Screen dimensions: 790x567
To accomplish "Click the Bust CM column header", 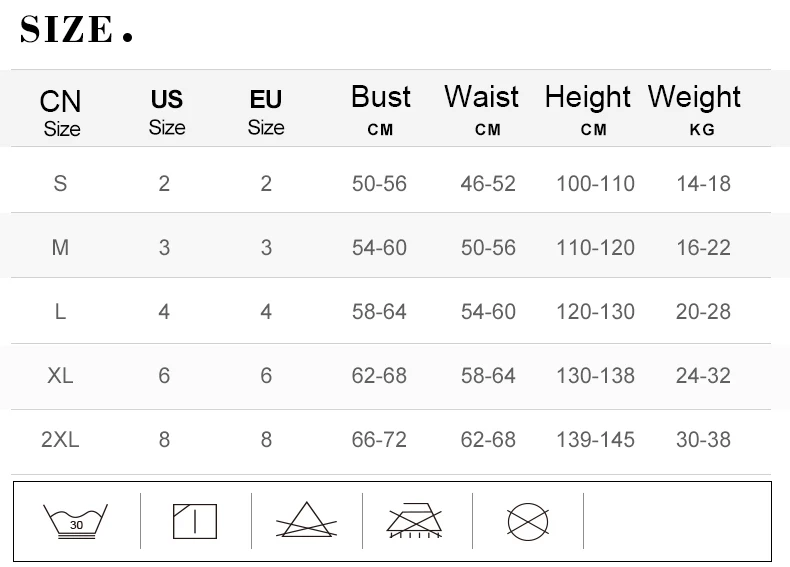I will [380, 110].
